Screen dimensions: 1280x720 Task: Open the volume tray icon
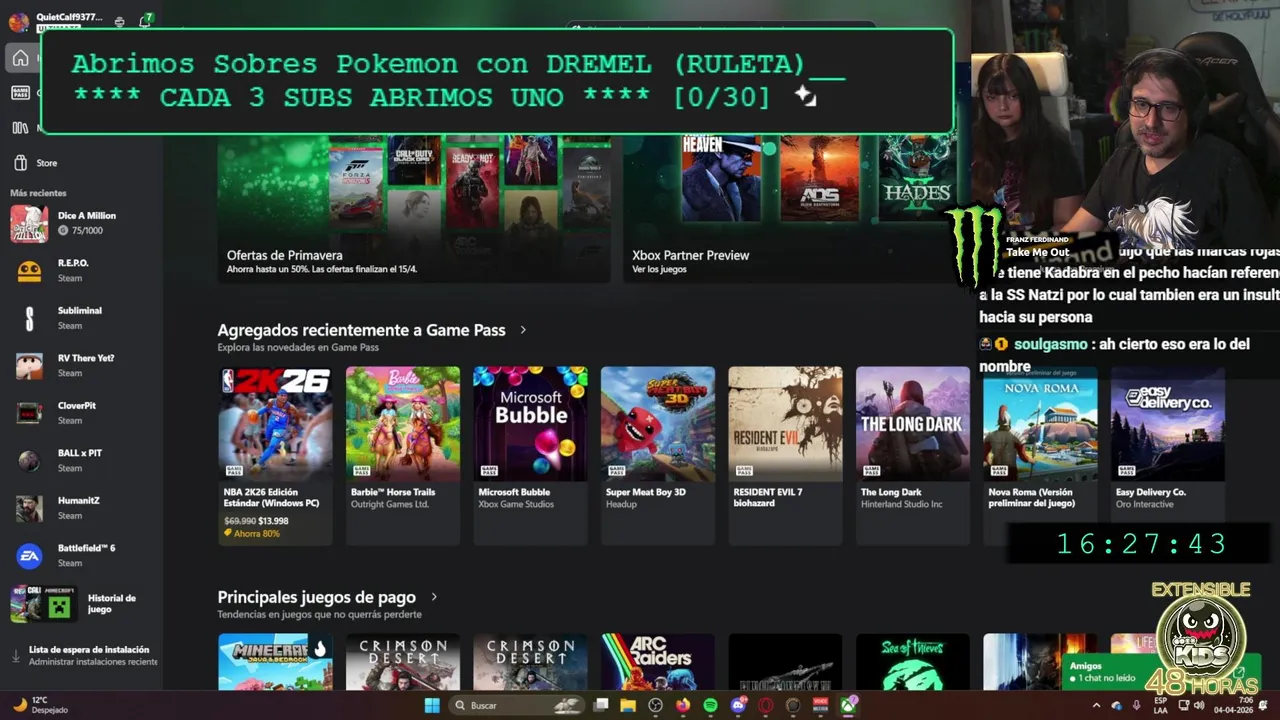point(1199,705)
